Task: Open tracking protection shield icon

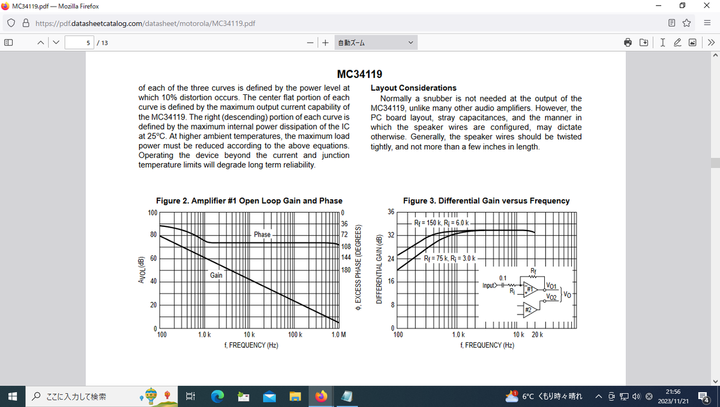Action: [x=11, y=22]
